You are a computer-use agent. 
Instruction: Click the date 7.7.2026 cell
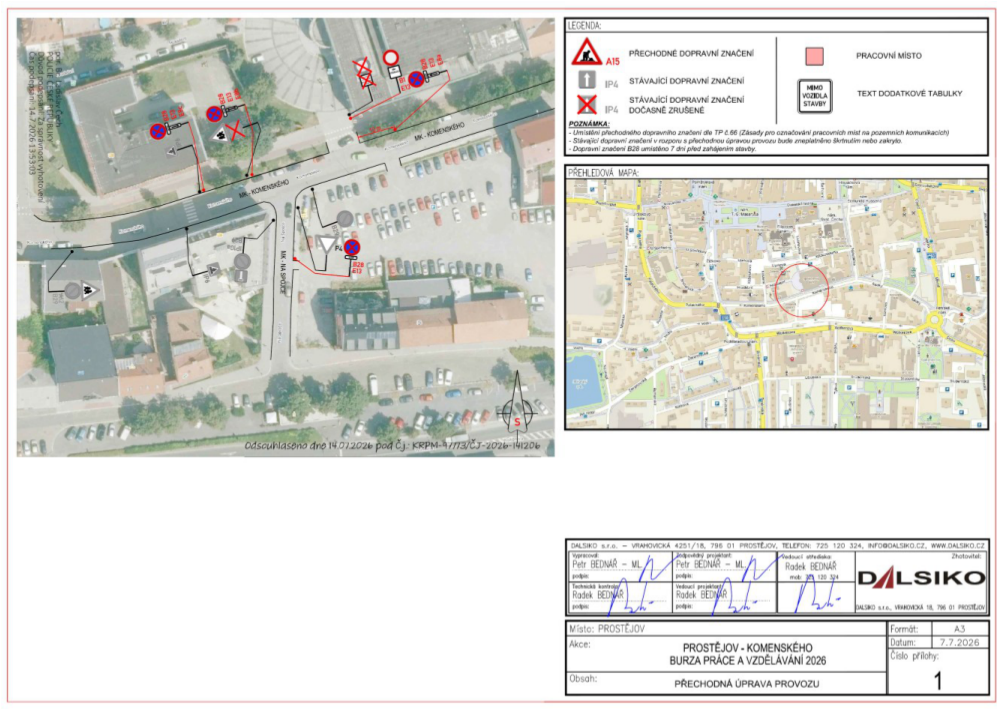959,642
